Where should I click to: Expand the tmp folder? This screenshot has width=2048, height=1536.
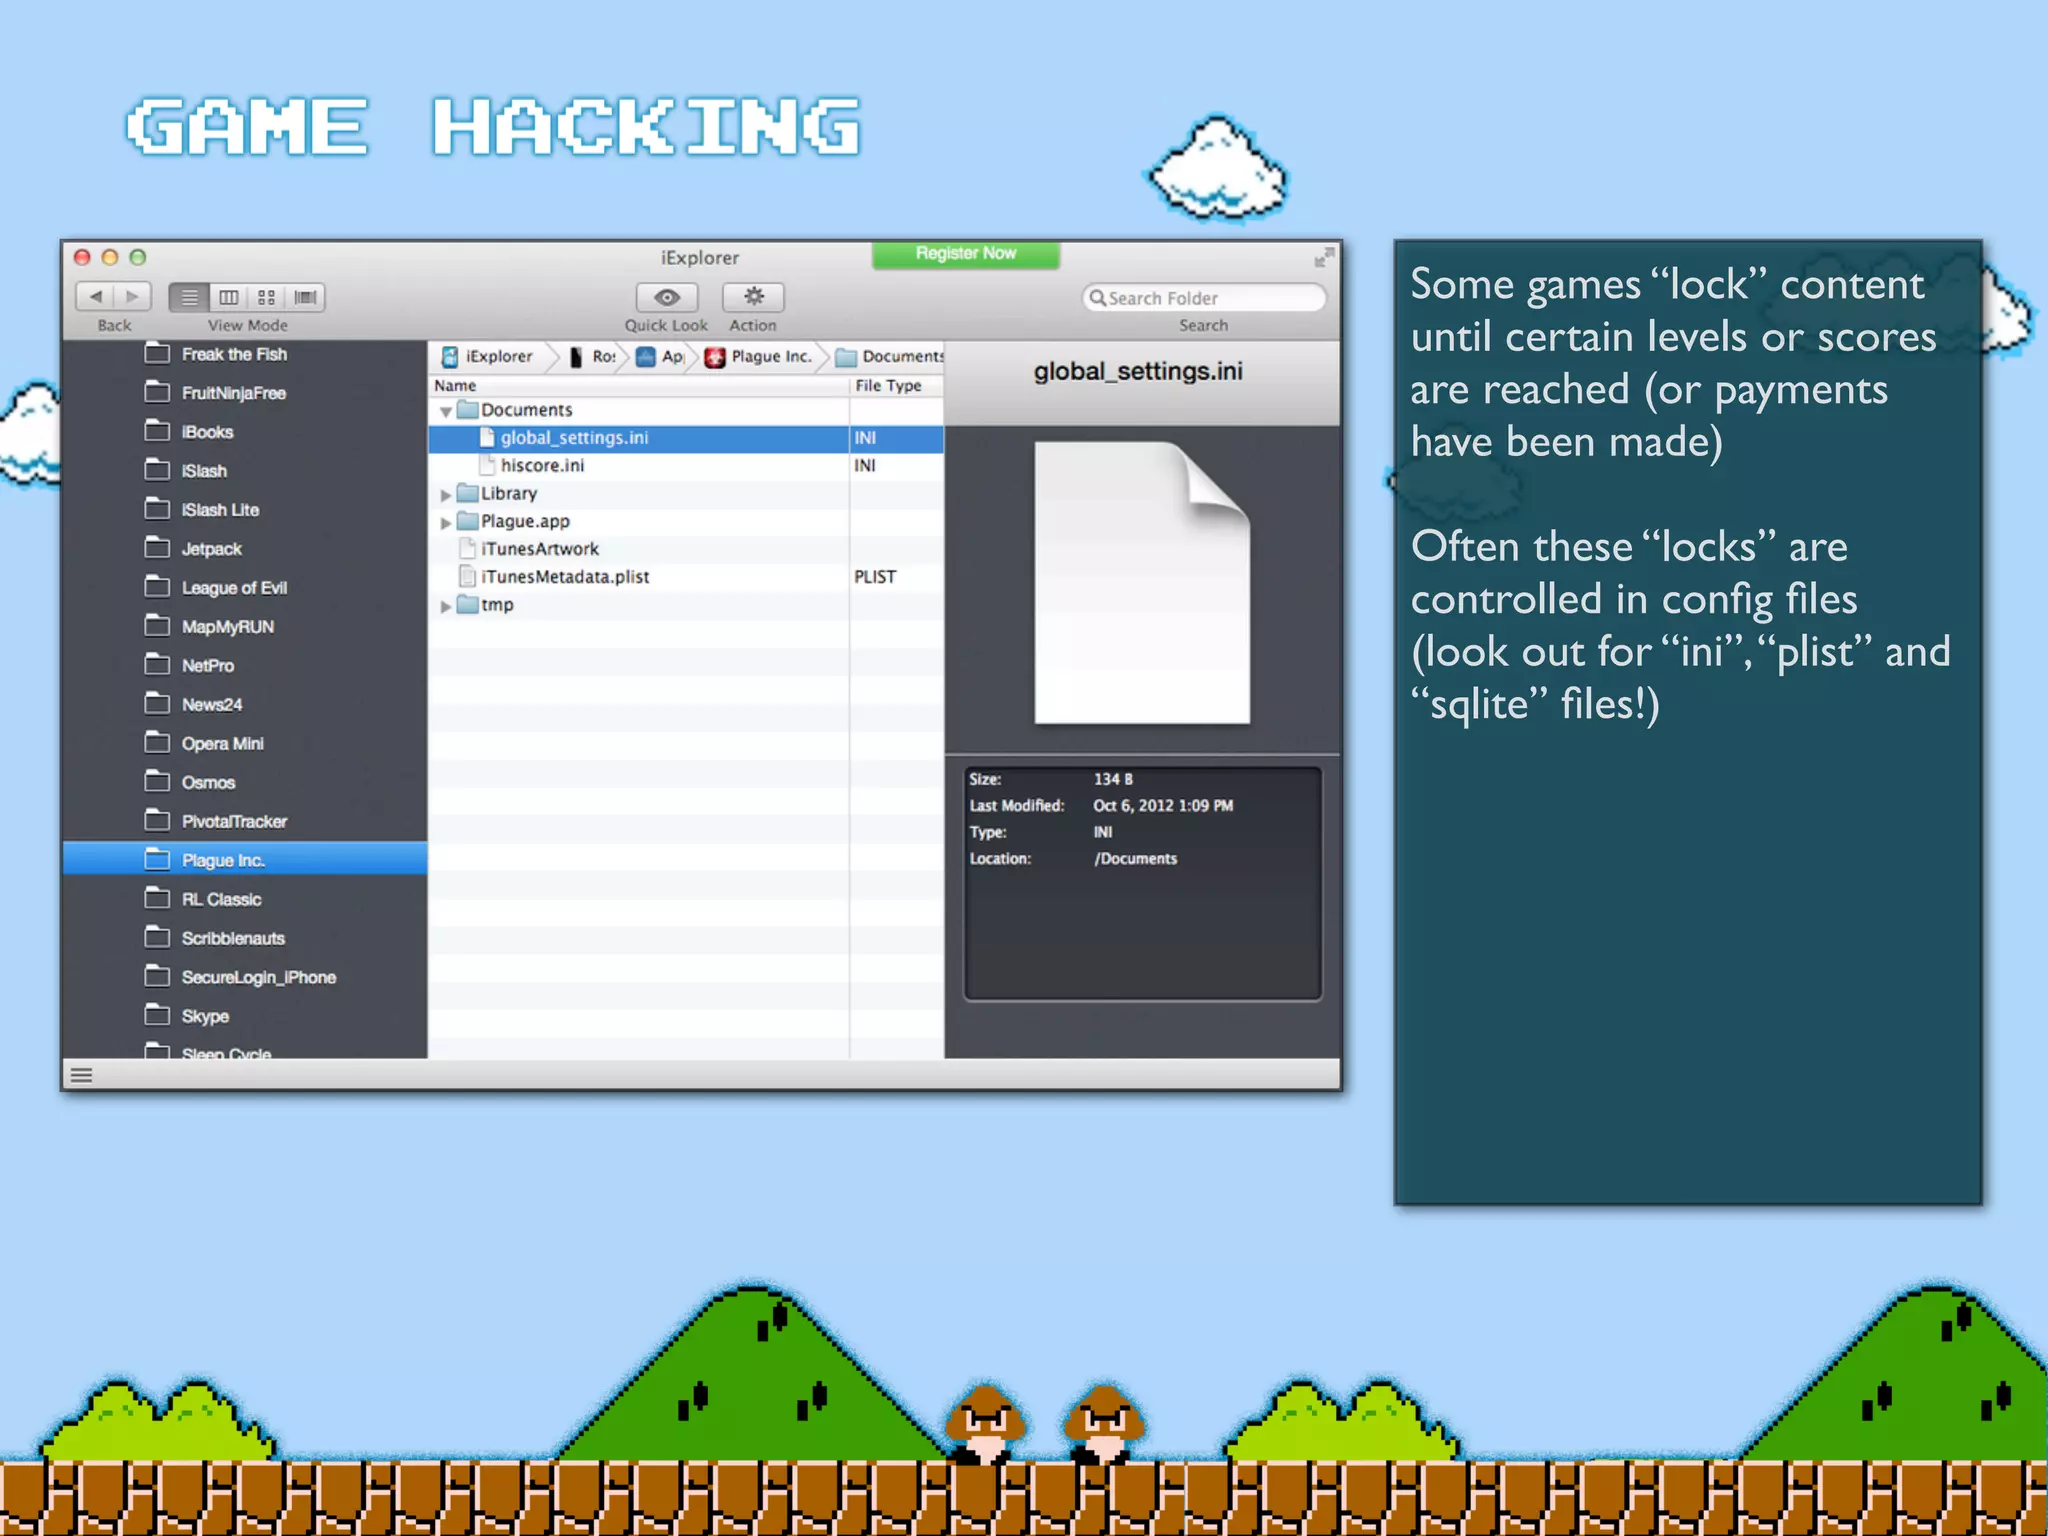446,606
